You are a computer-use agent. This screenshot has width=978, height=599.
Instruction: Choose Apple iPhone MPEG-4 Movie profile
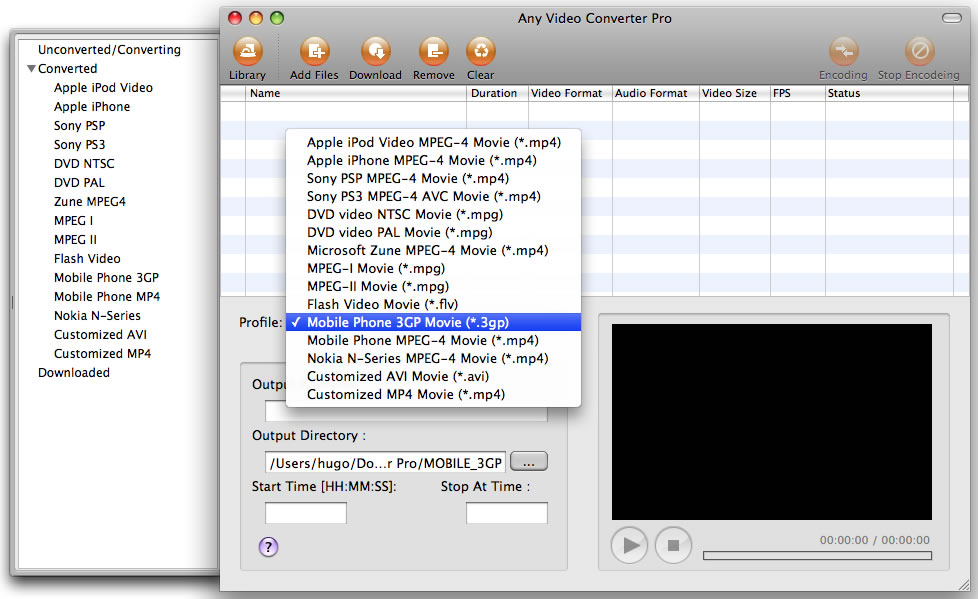[x=433, y=160]
